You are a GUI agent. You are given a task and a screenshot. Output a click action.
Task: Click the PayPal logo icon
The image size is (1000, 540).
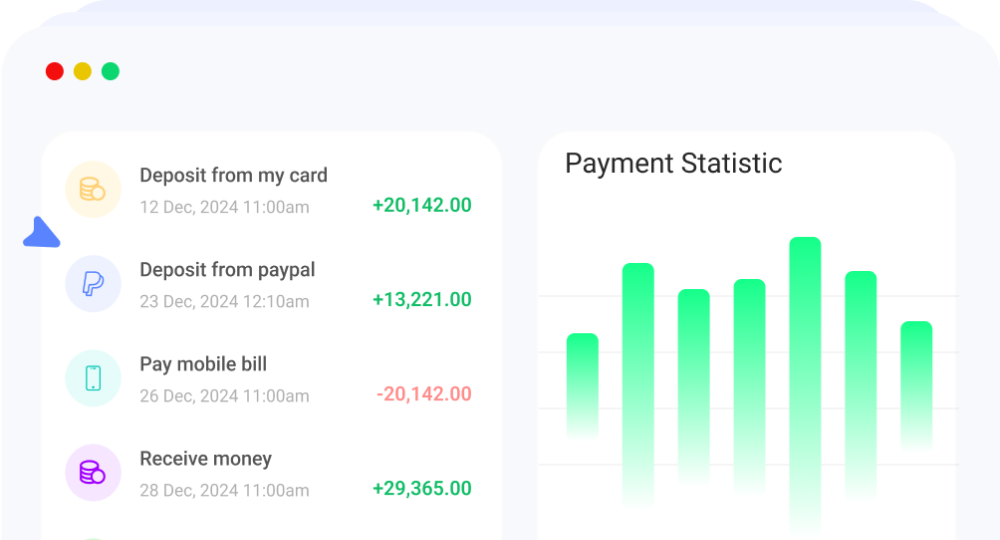(93, 284)
